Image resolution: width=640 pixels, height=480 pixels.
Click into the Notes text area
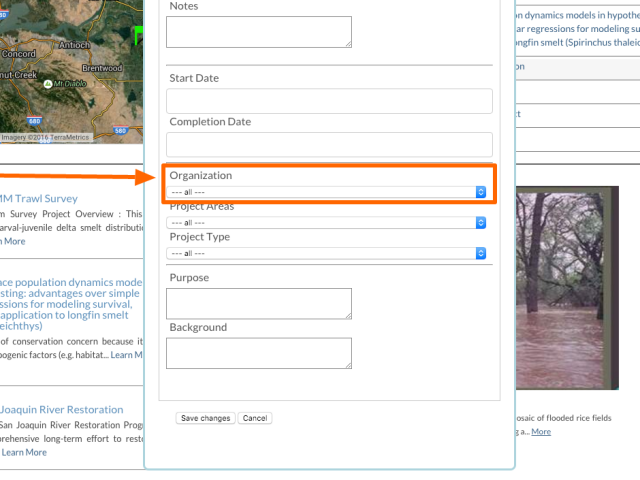[x=258, y=32]
